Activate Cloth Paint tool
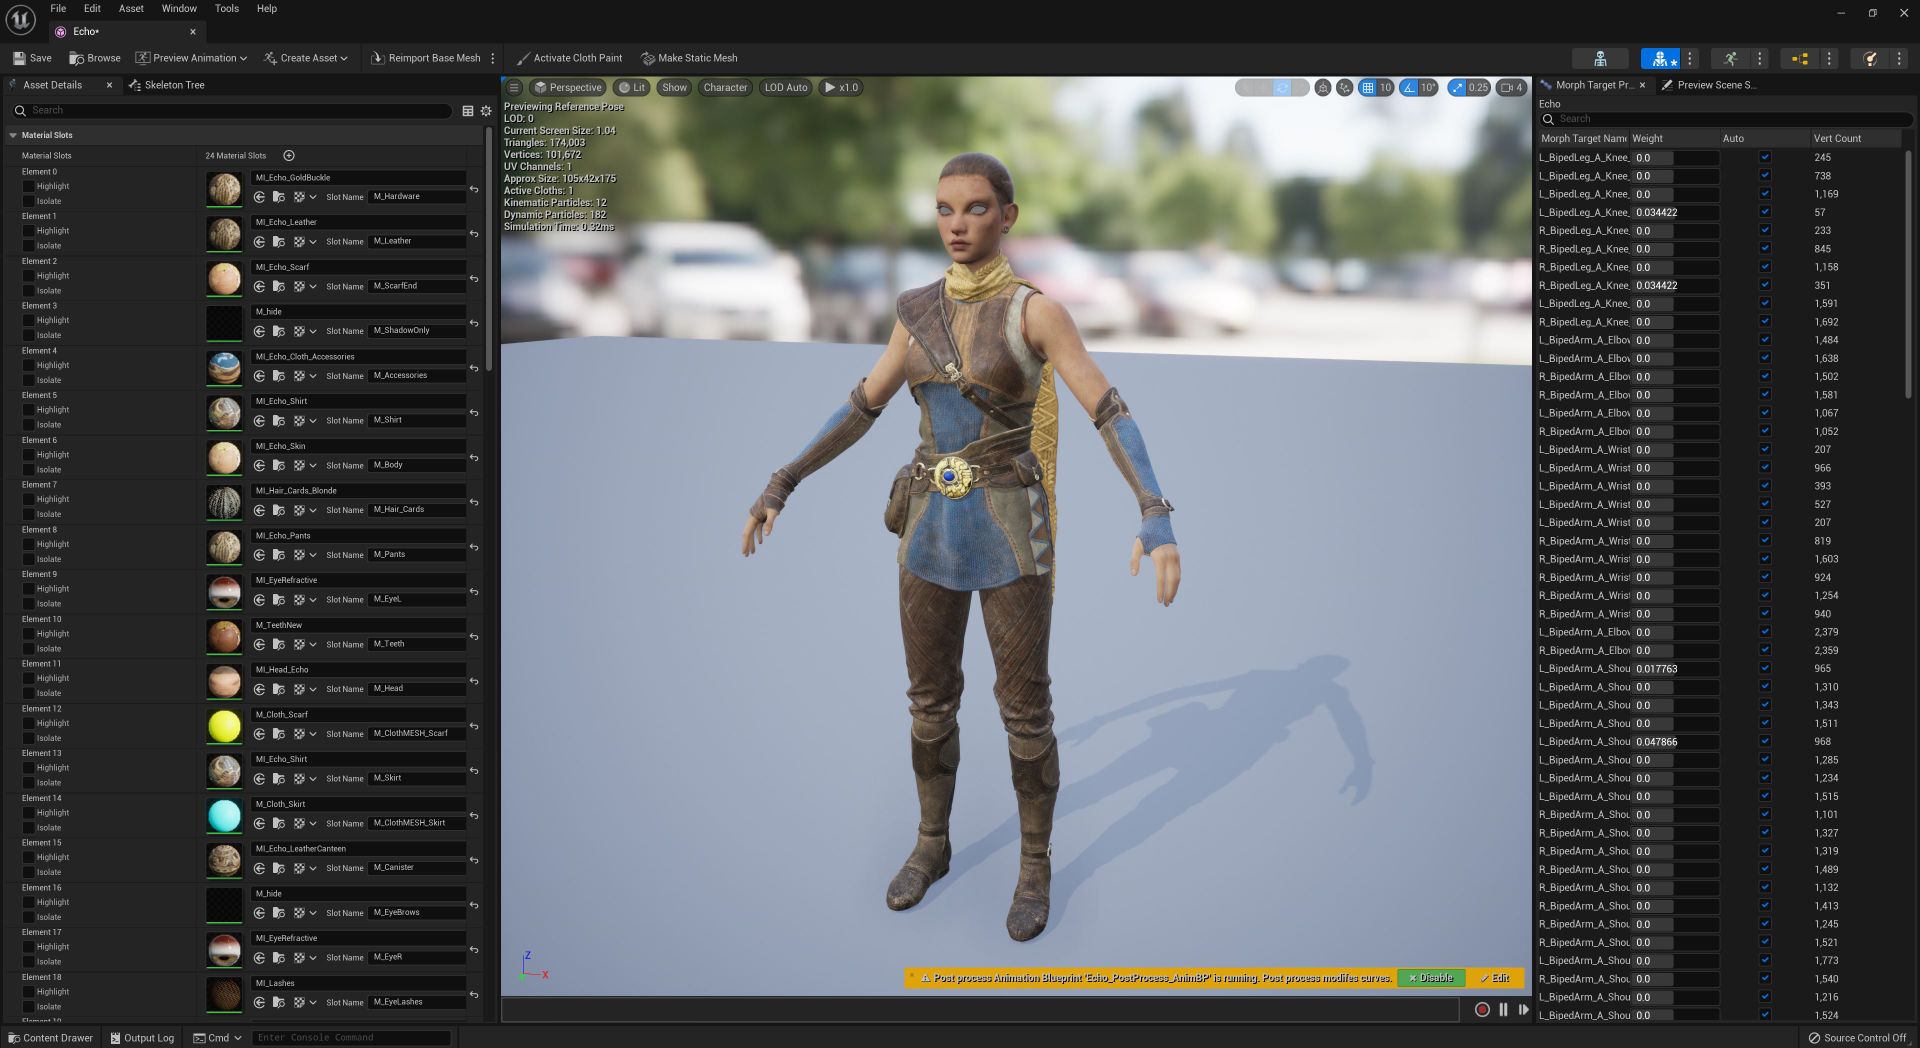1920x1048 pixels. click(x=568, y=58)
